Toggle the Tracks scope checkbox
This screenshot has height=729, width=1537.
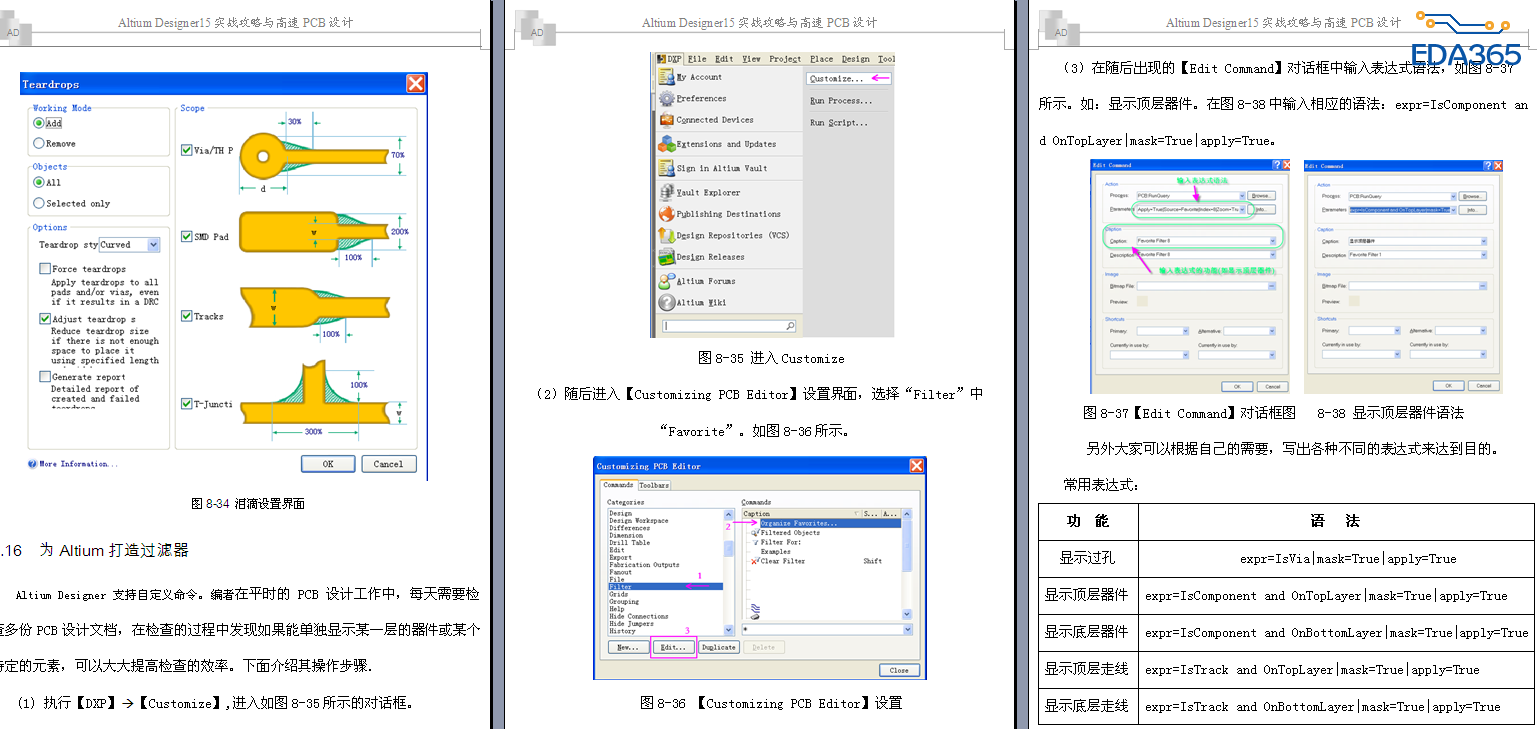point(187,316)
